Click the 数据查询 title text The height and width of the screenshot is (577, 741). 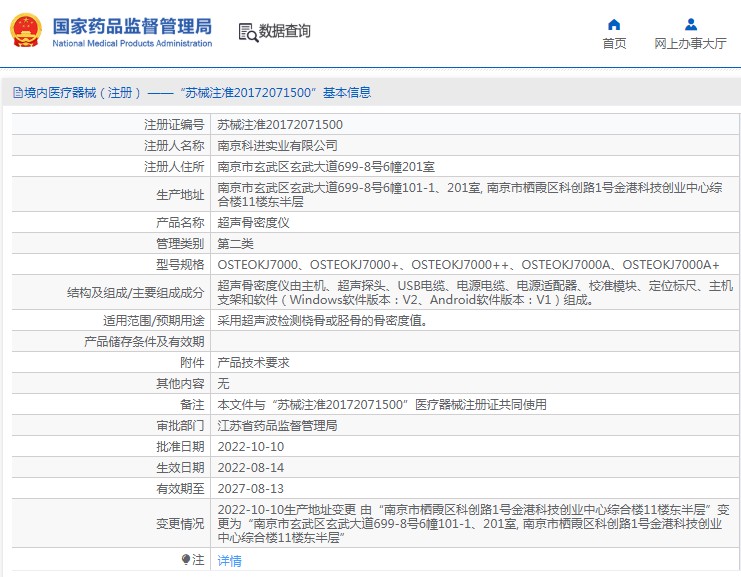coord(285,32)
